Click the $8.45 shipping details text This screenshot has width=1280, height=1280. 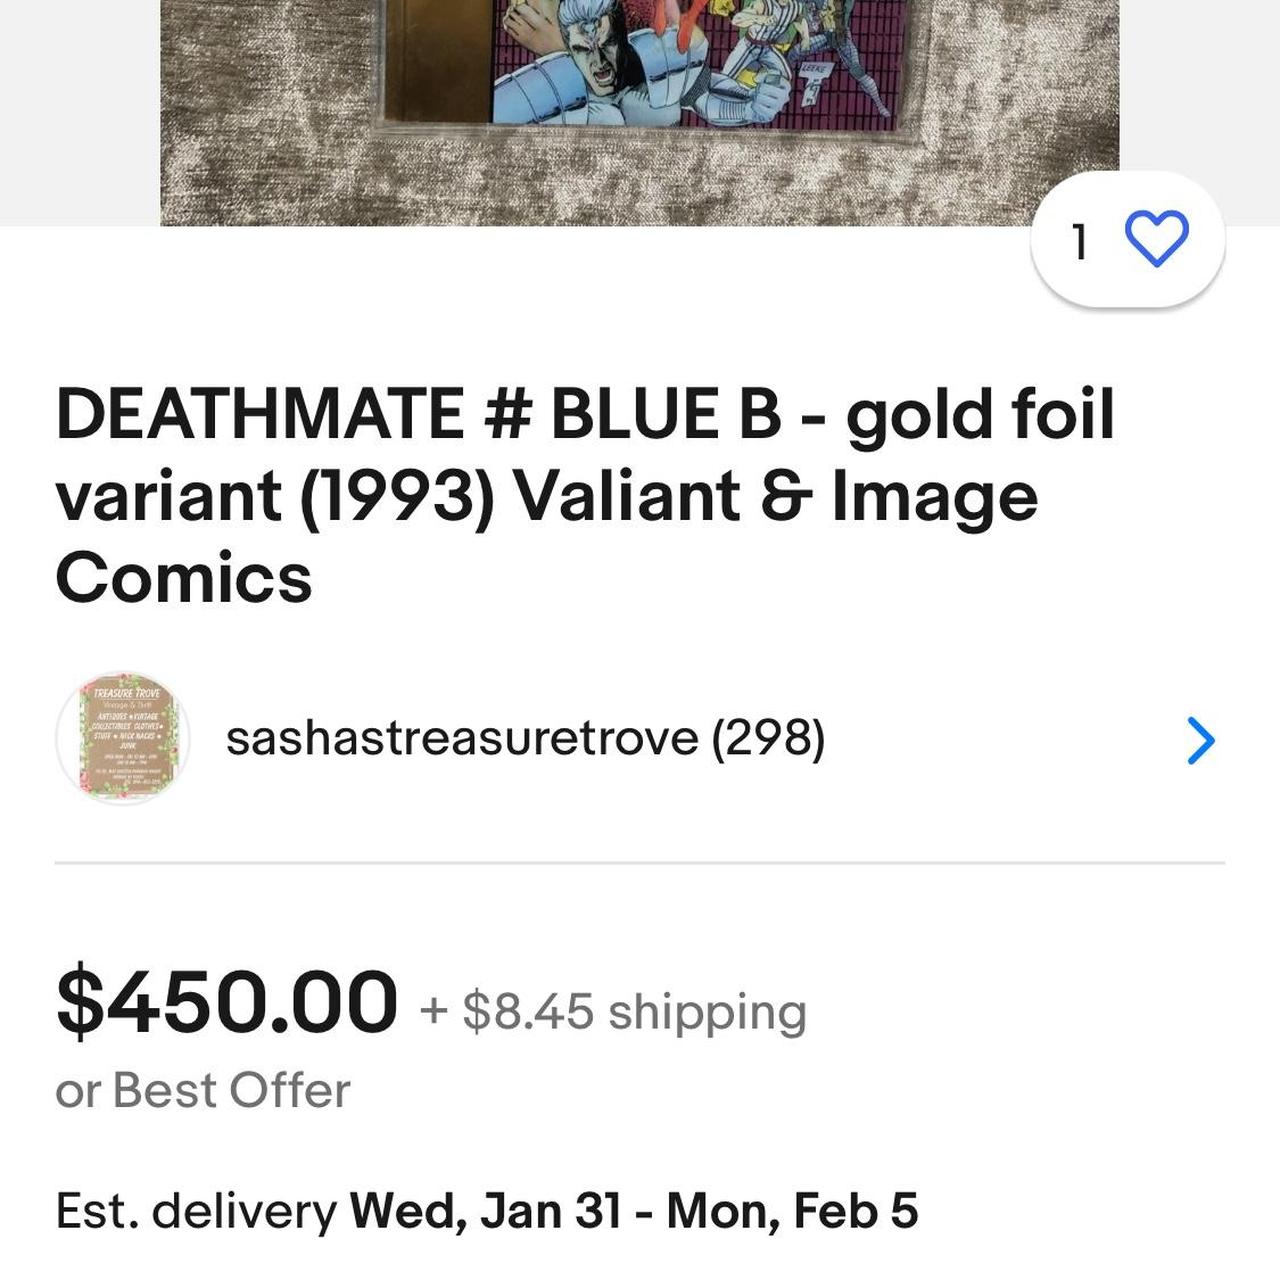point(612,1012)
